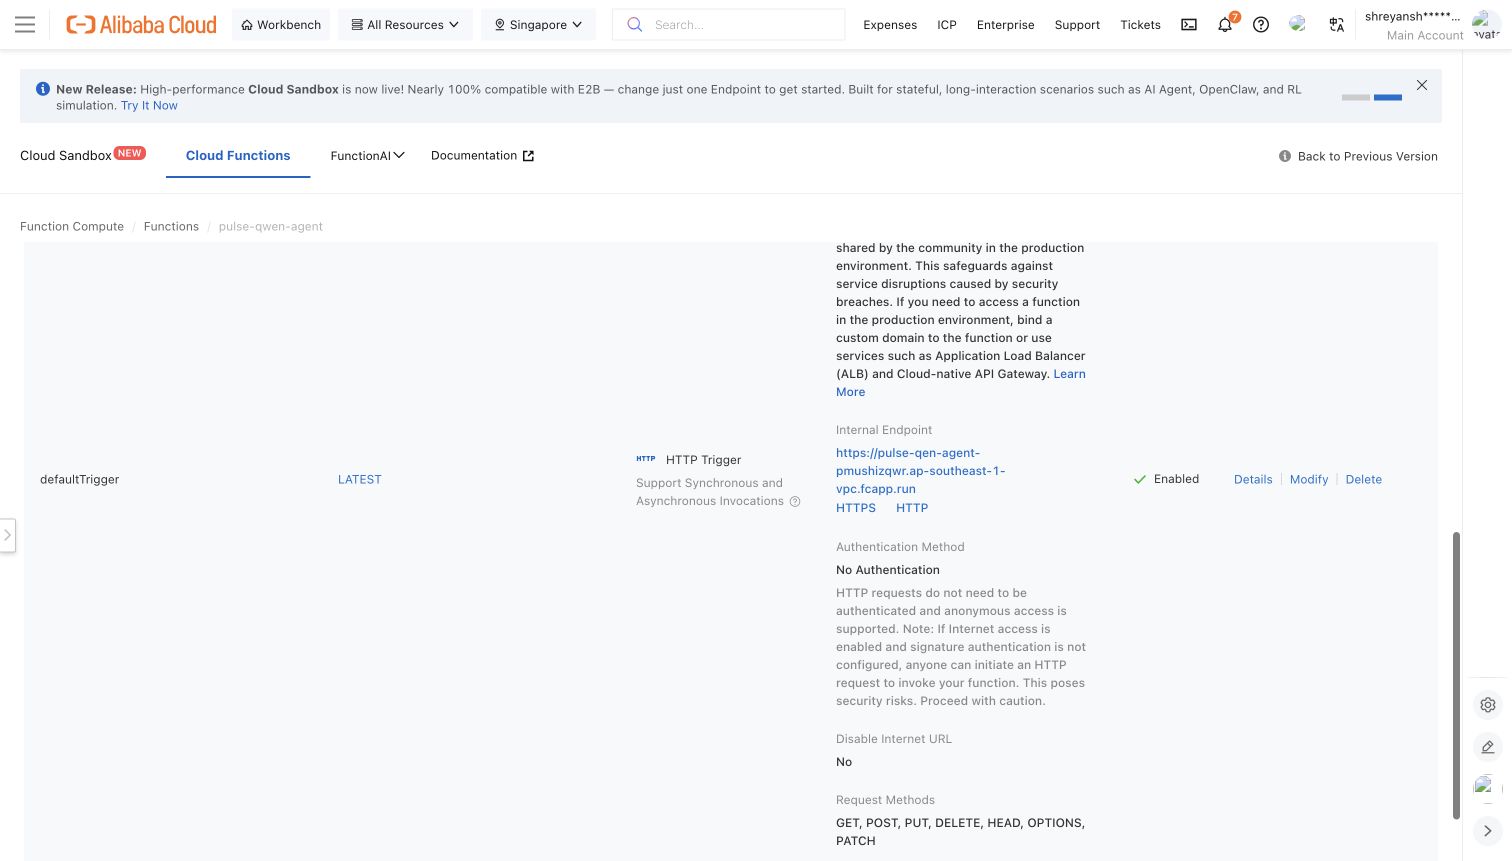The height and width of the screenshot is (861, 1512).
Task: Expand the right sidebar arrow
Action: [1488, 831]
